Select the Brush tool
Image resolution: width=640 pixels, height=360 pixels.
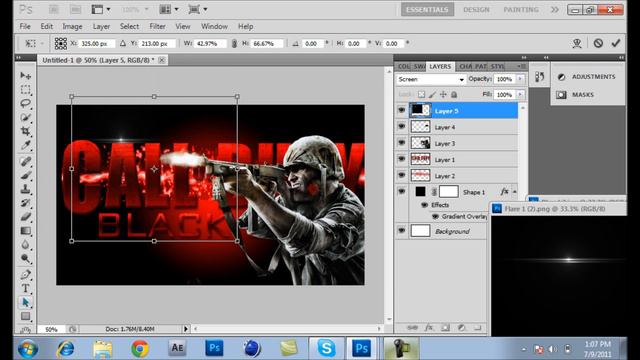pos(25,176)
